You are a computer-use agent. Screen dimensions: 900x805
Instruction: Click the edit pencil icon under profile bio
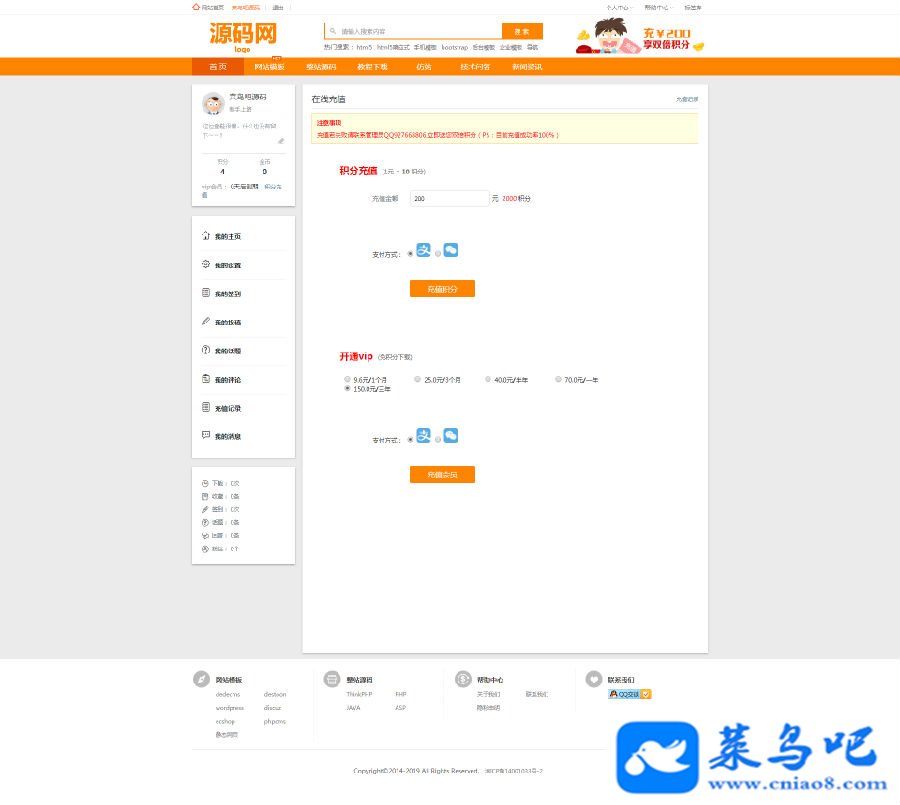(x=281, y=141)
